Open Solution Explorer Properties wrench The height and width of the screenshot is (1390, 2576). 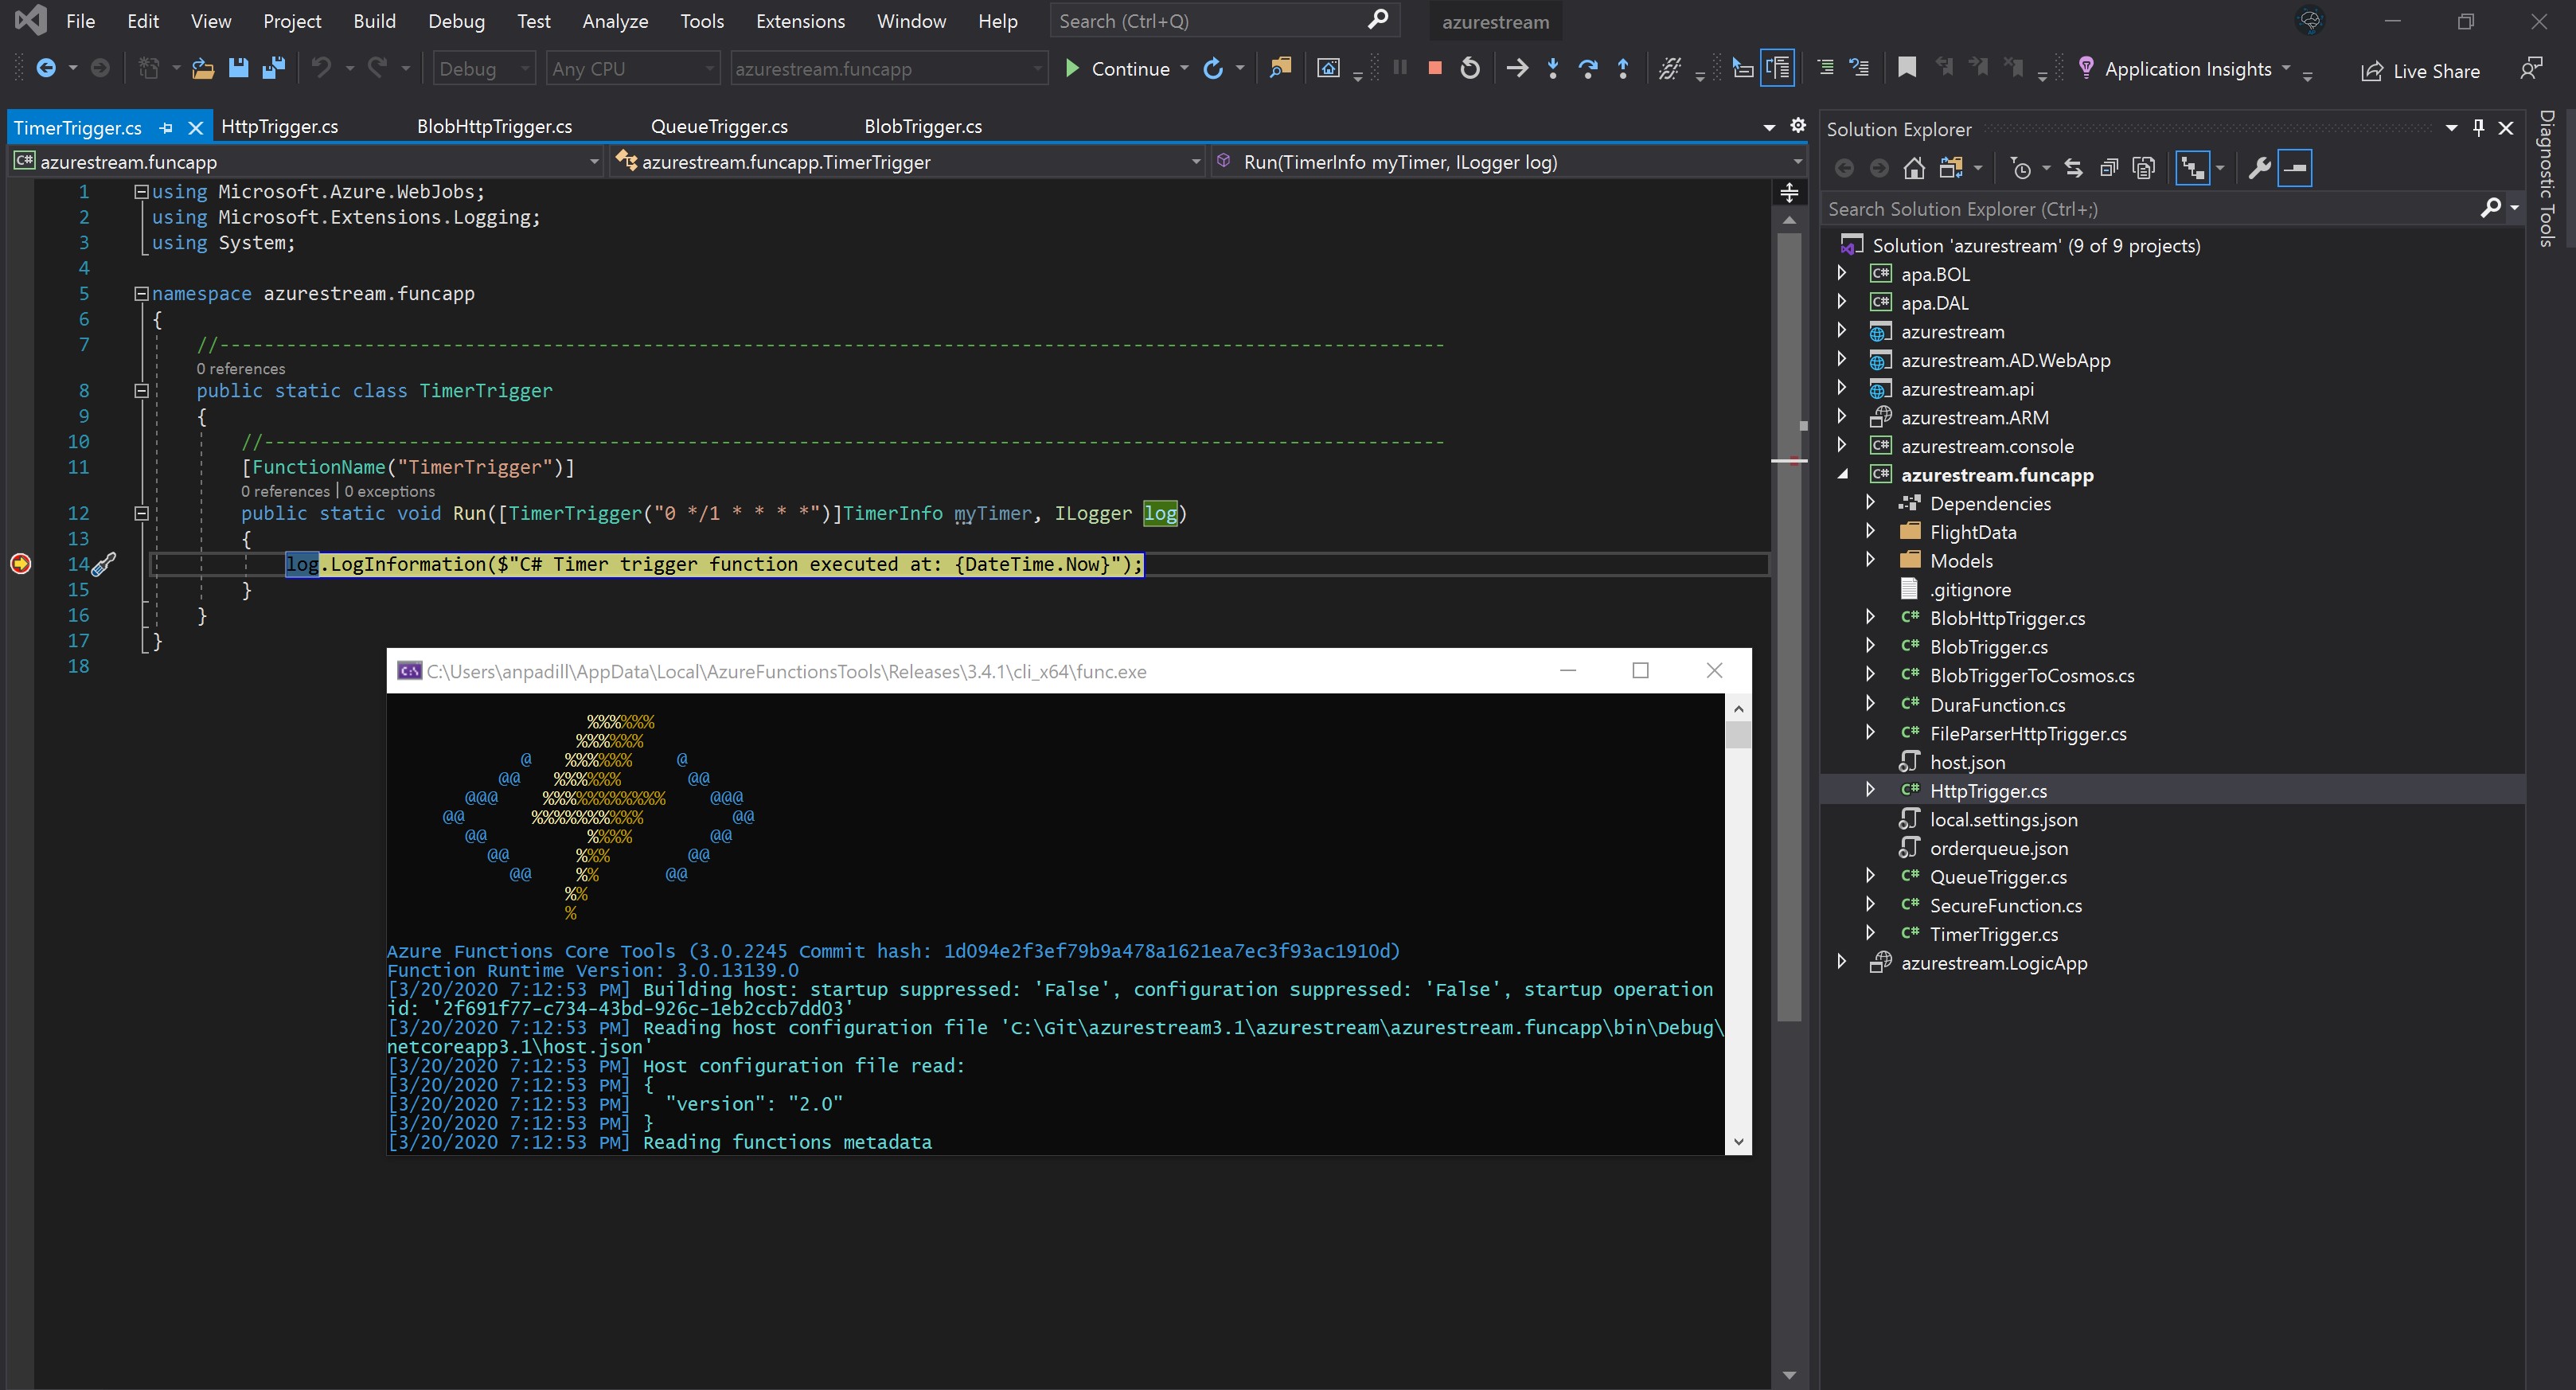(x=2259, y=168)
